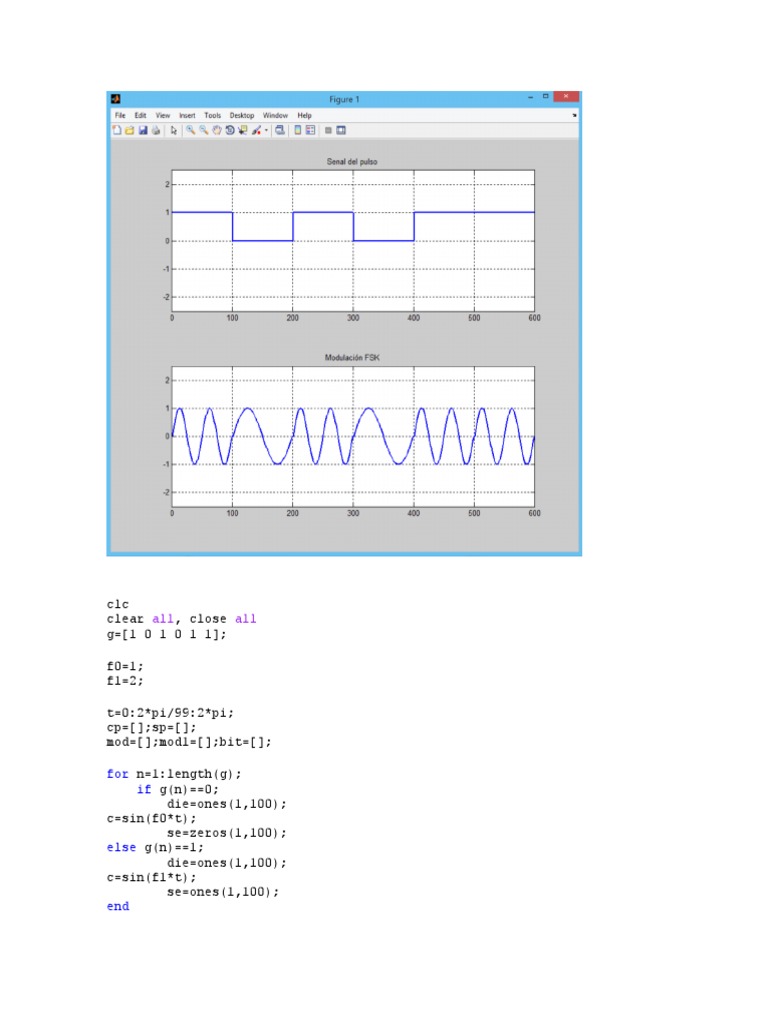This screenshot has height=1024, width=768.
Task: Select the Edit Plot arrow tool
Action: pyautogui.click(x=174, y=130)
